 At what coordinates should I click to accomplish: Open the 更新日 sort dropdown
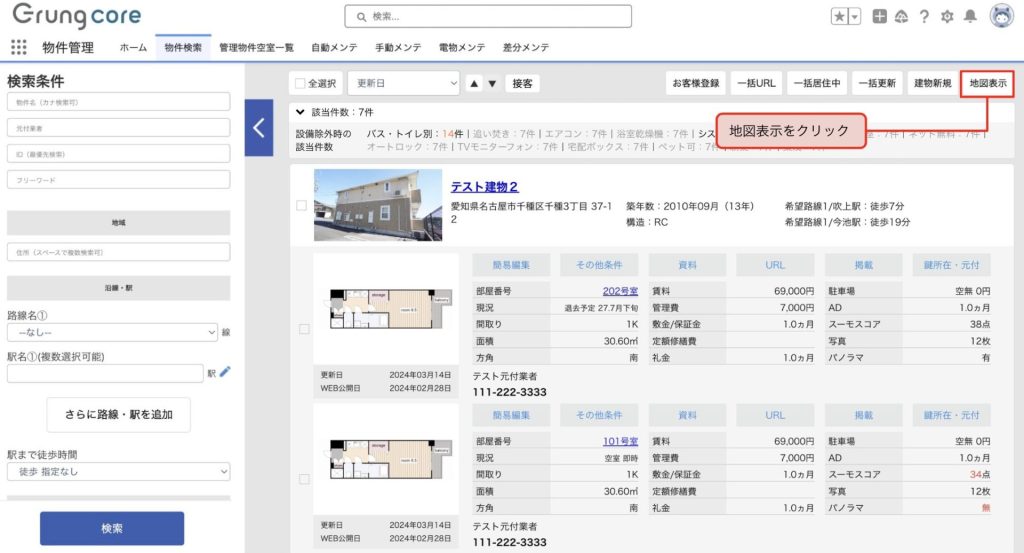tap(403, 84)
